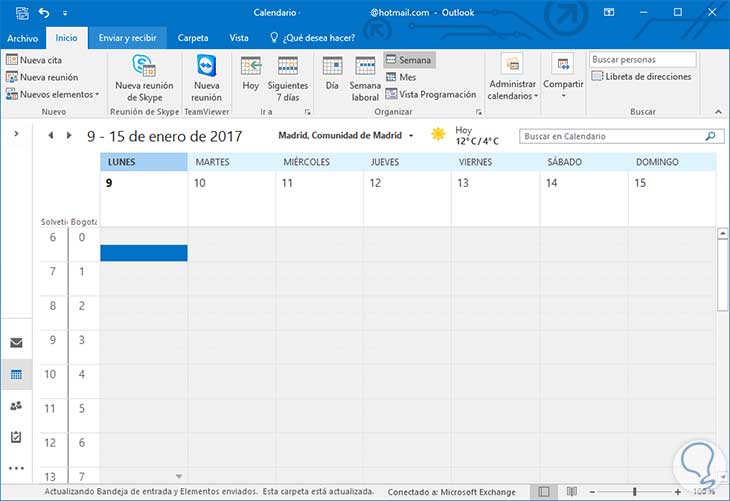Click Send/Receive quick access icon
Image resolution: width=730 pixels, height=501 pixels.
(22, 13)
